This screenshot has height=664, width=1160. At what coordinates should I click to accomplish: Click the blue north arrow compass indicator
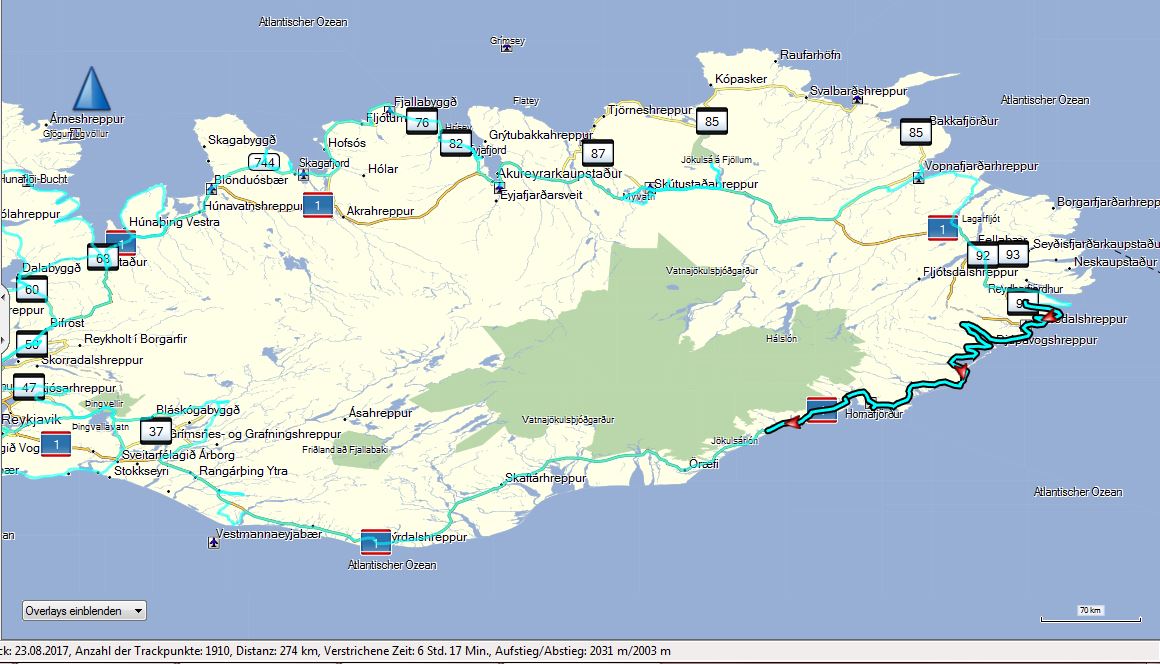91,90
